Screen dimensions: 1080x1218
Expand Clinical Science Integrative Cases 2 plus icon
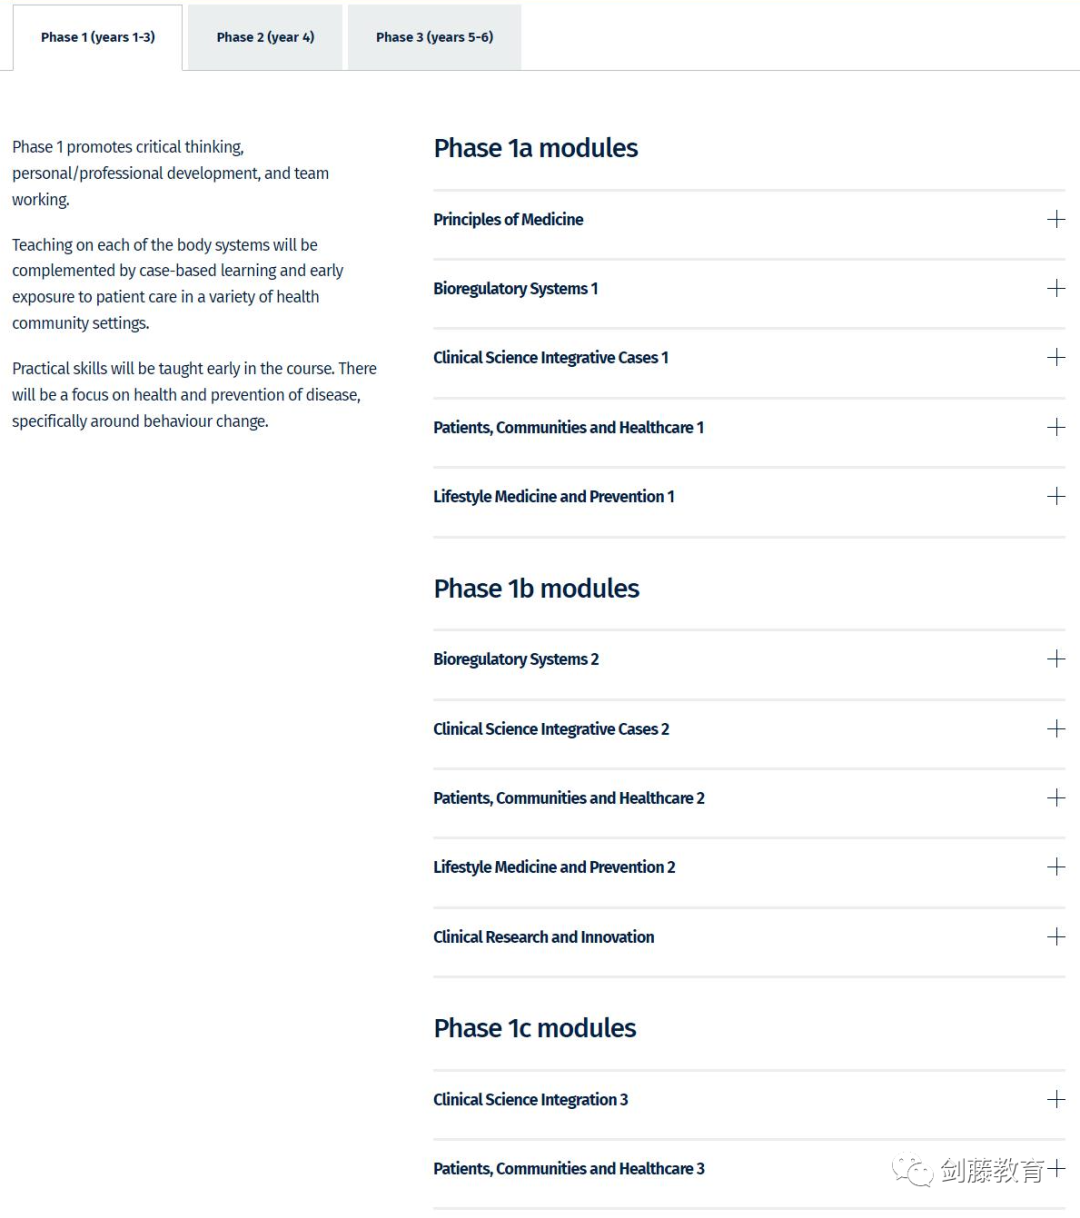(1056, 728)
